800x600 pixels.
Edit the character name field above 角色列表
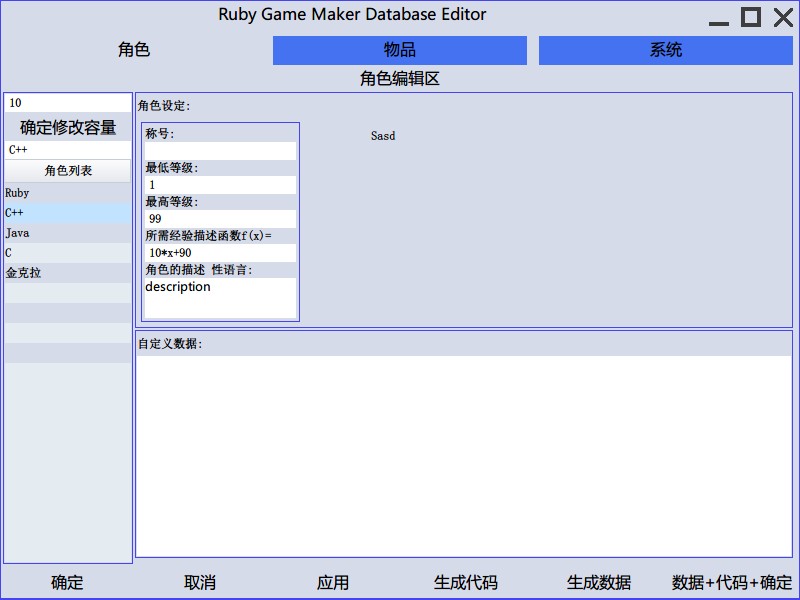[68, 149]
